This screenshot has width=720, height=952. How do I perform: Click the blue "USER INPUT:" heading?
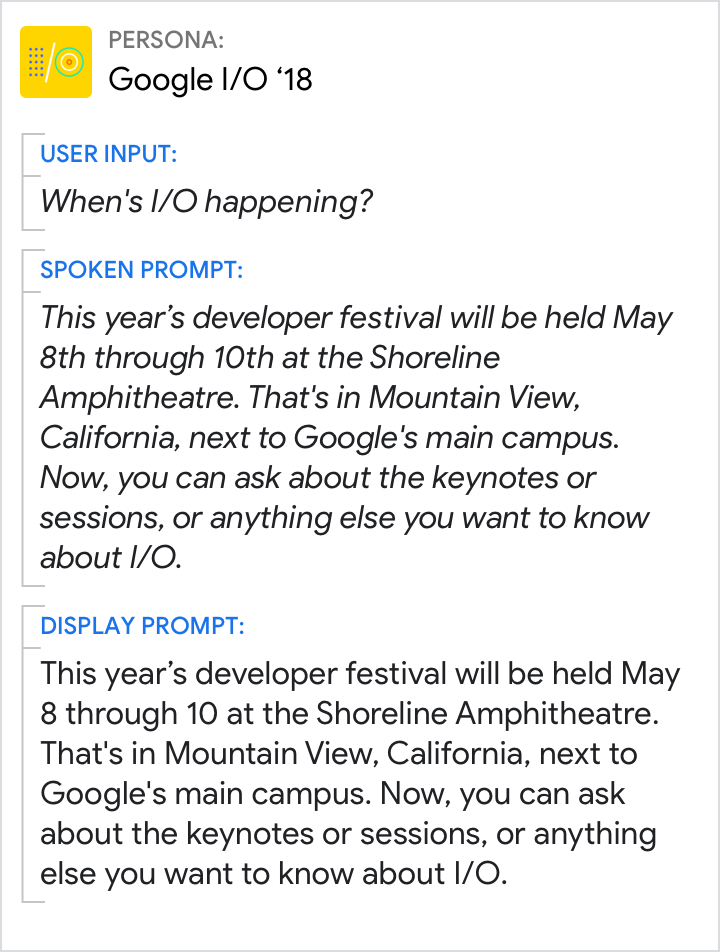tap(109, 154)
